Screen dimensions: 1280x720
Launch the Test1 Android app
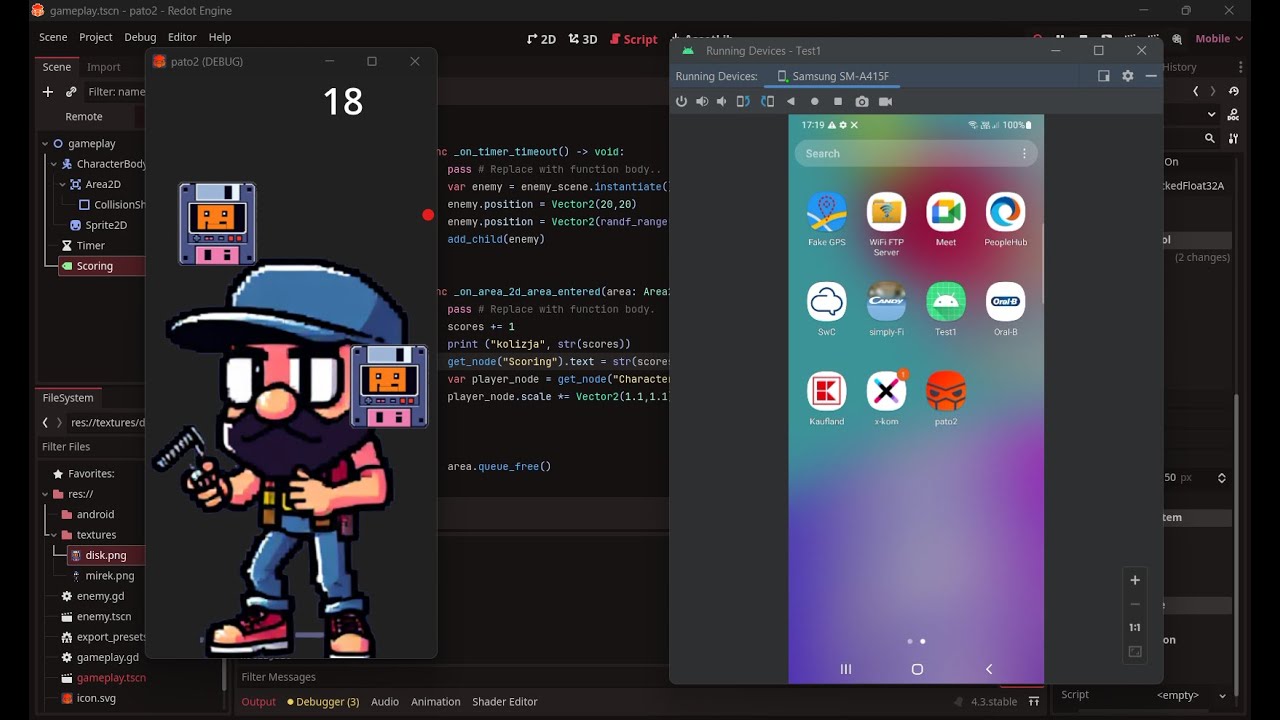pyautogui.click(x=946, y=309)
